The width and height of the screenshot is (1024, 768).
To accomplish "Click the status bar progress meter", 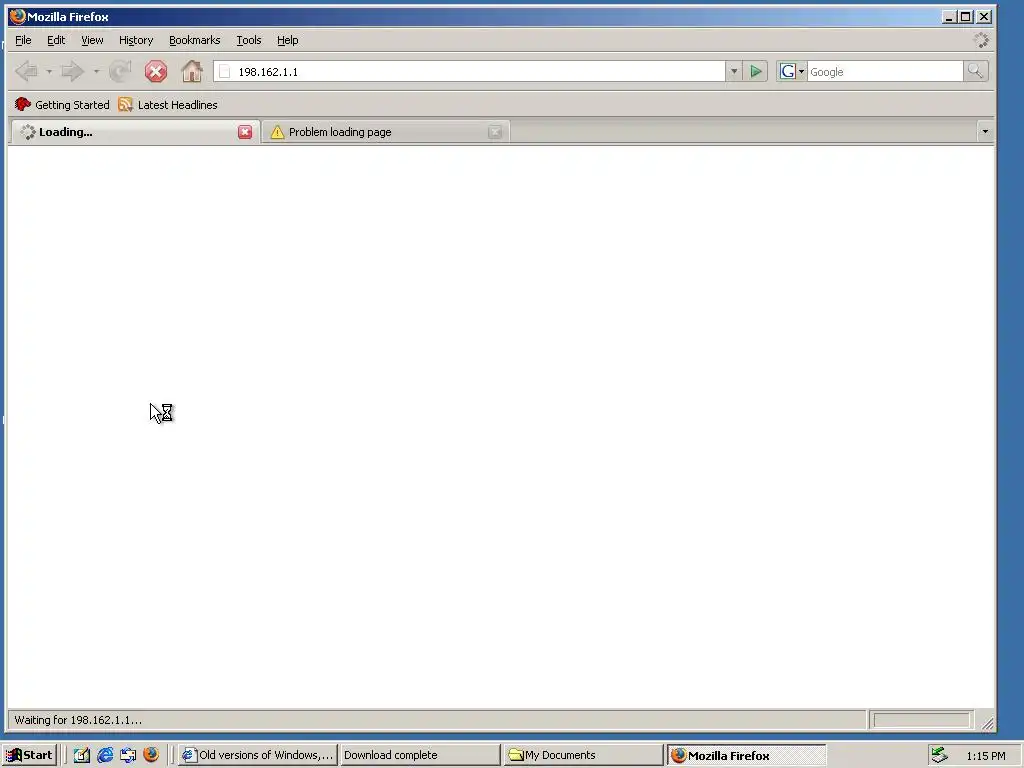I will [x=921, y=720].
